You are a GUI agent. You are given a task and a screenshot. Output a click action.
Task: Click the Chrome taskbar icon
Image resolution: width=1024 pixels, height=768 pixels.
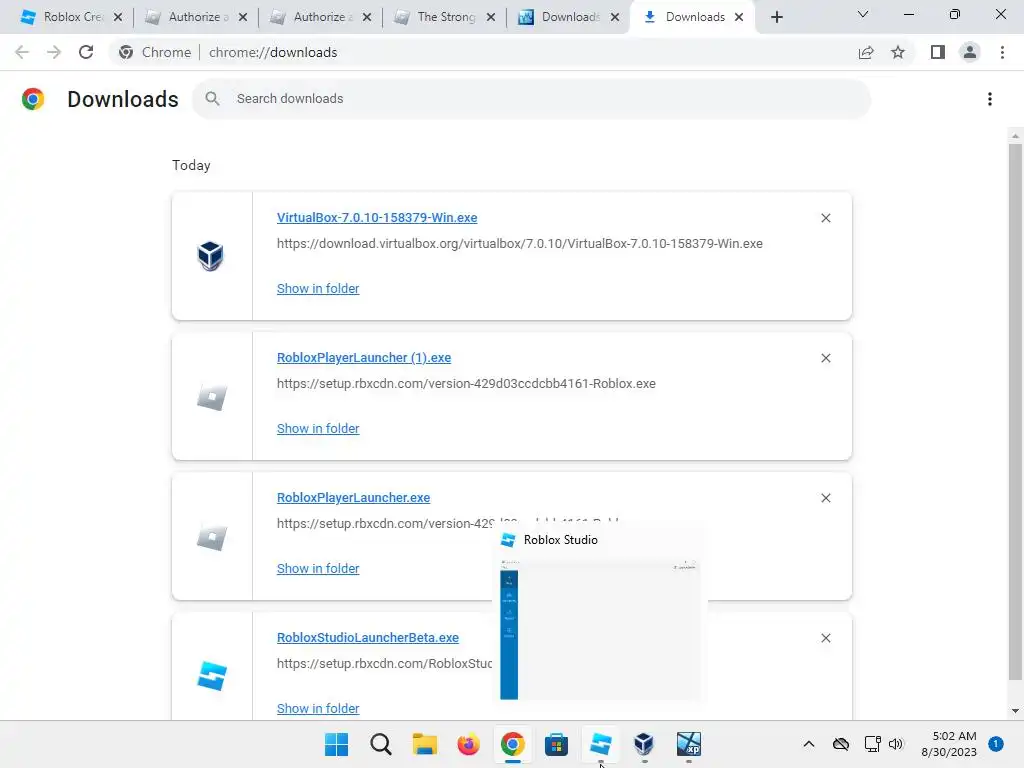tap(513, 744)
